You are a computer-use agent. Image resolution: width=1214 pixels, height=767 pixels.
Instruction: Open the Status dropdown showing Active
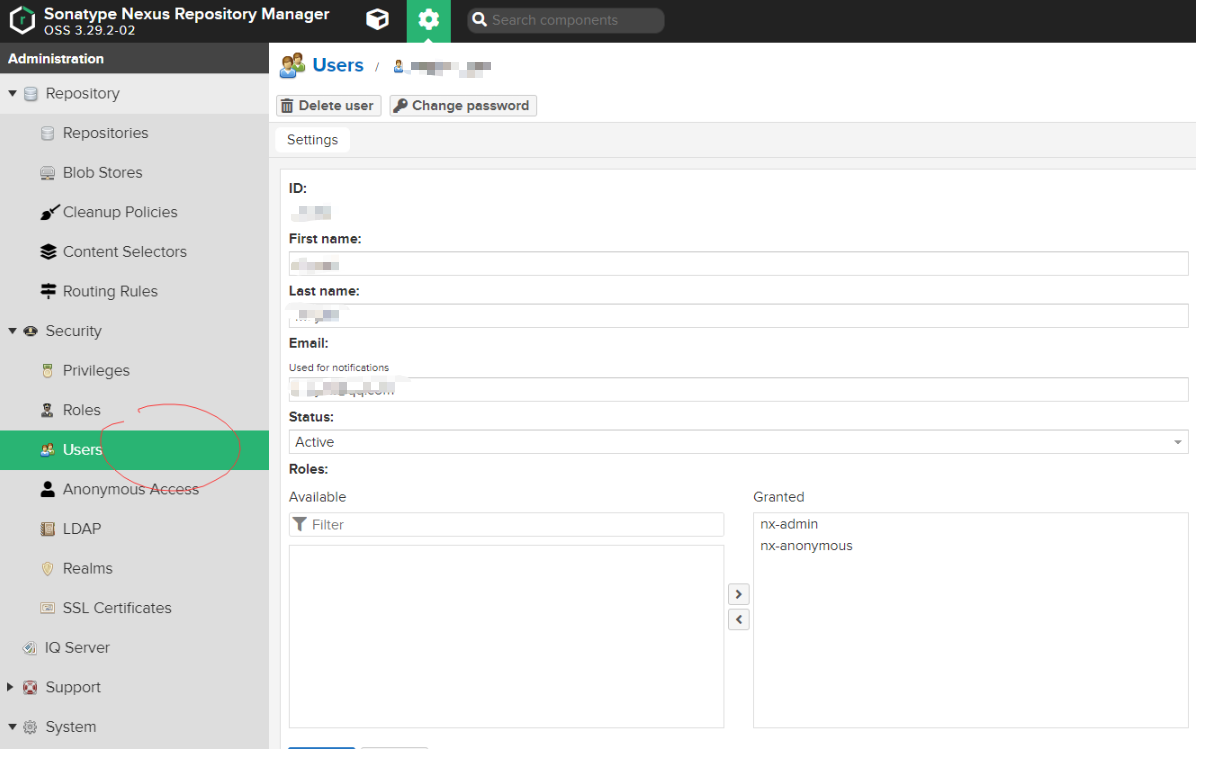coord(738,442)
